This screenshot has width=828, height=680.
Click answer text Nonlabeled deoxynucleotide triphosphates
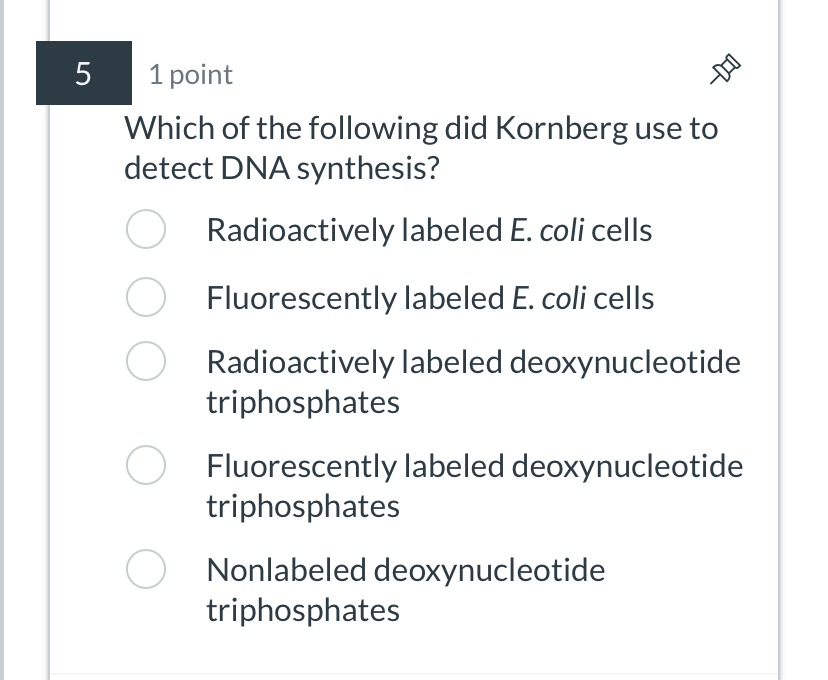pyautogui.click(x=405, y=589)
